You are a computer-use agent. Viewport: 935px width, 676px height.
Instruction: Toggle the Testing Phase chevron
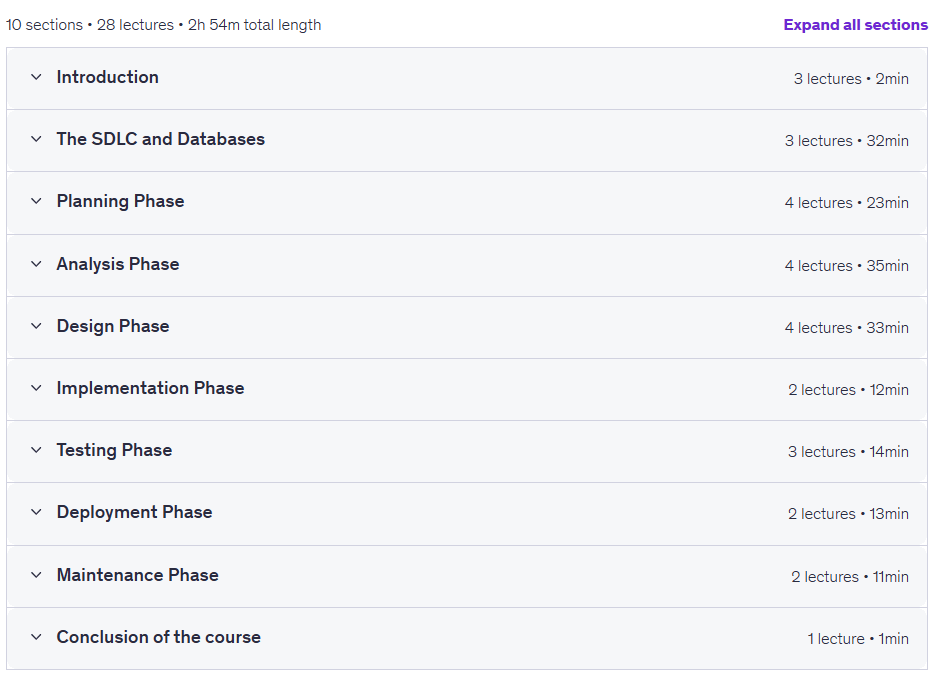tap(36, 449)
